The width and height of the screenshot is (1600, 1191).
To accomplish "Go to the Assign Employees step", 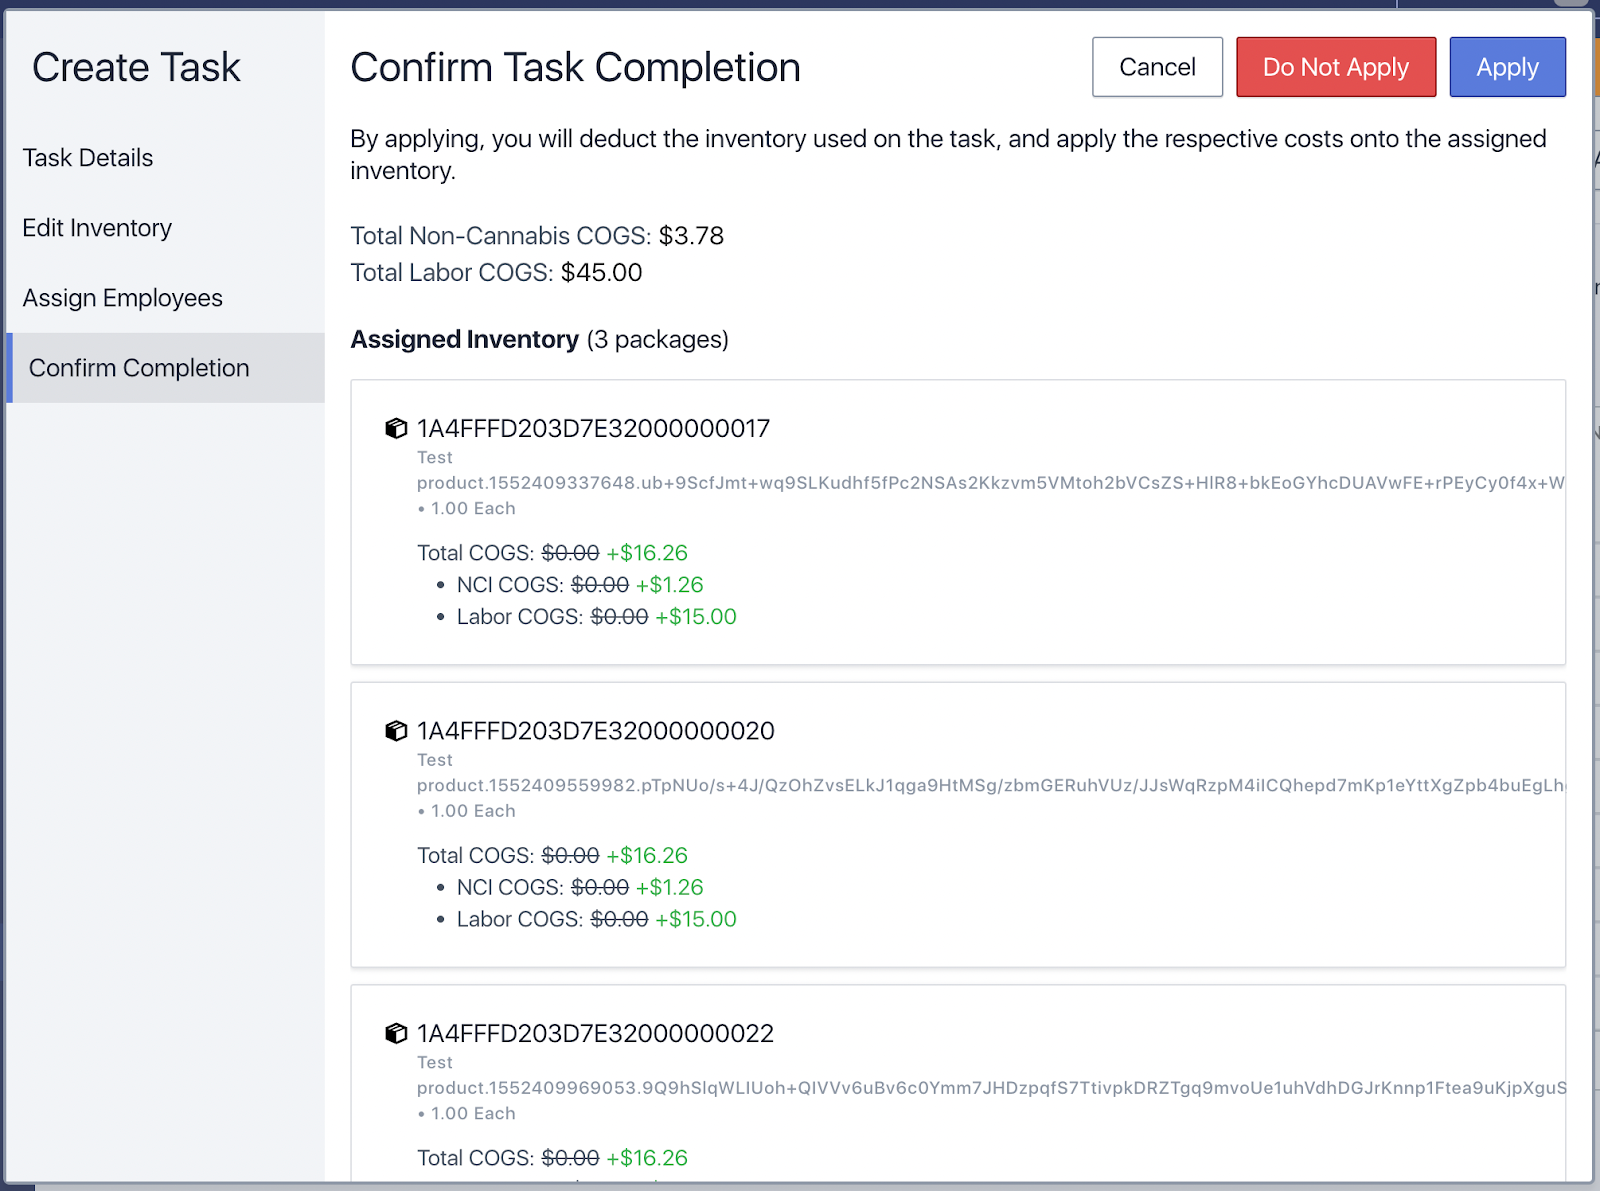I will point(122,298).
